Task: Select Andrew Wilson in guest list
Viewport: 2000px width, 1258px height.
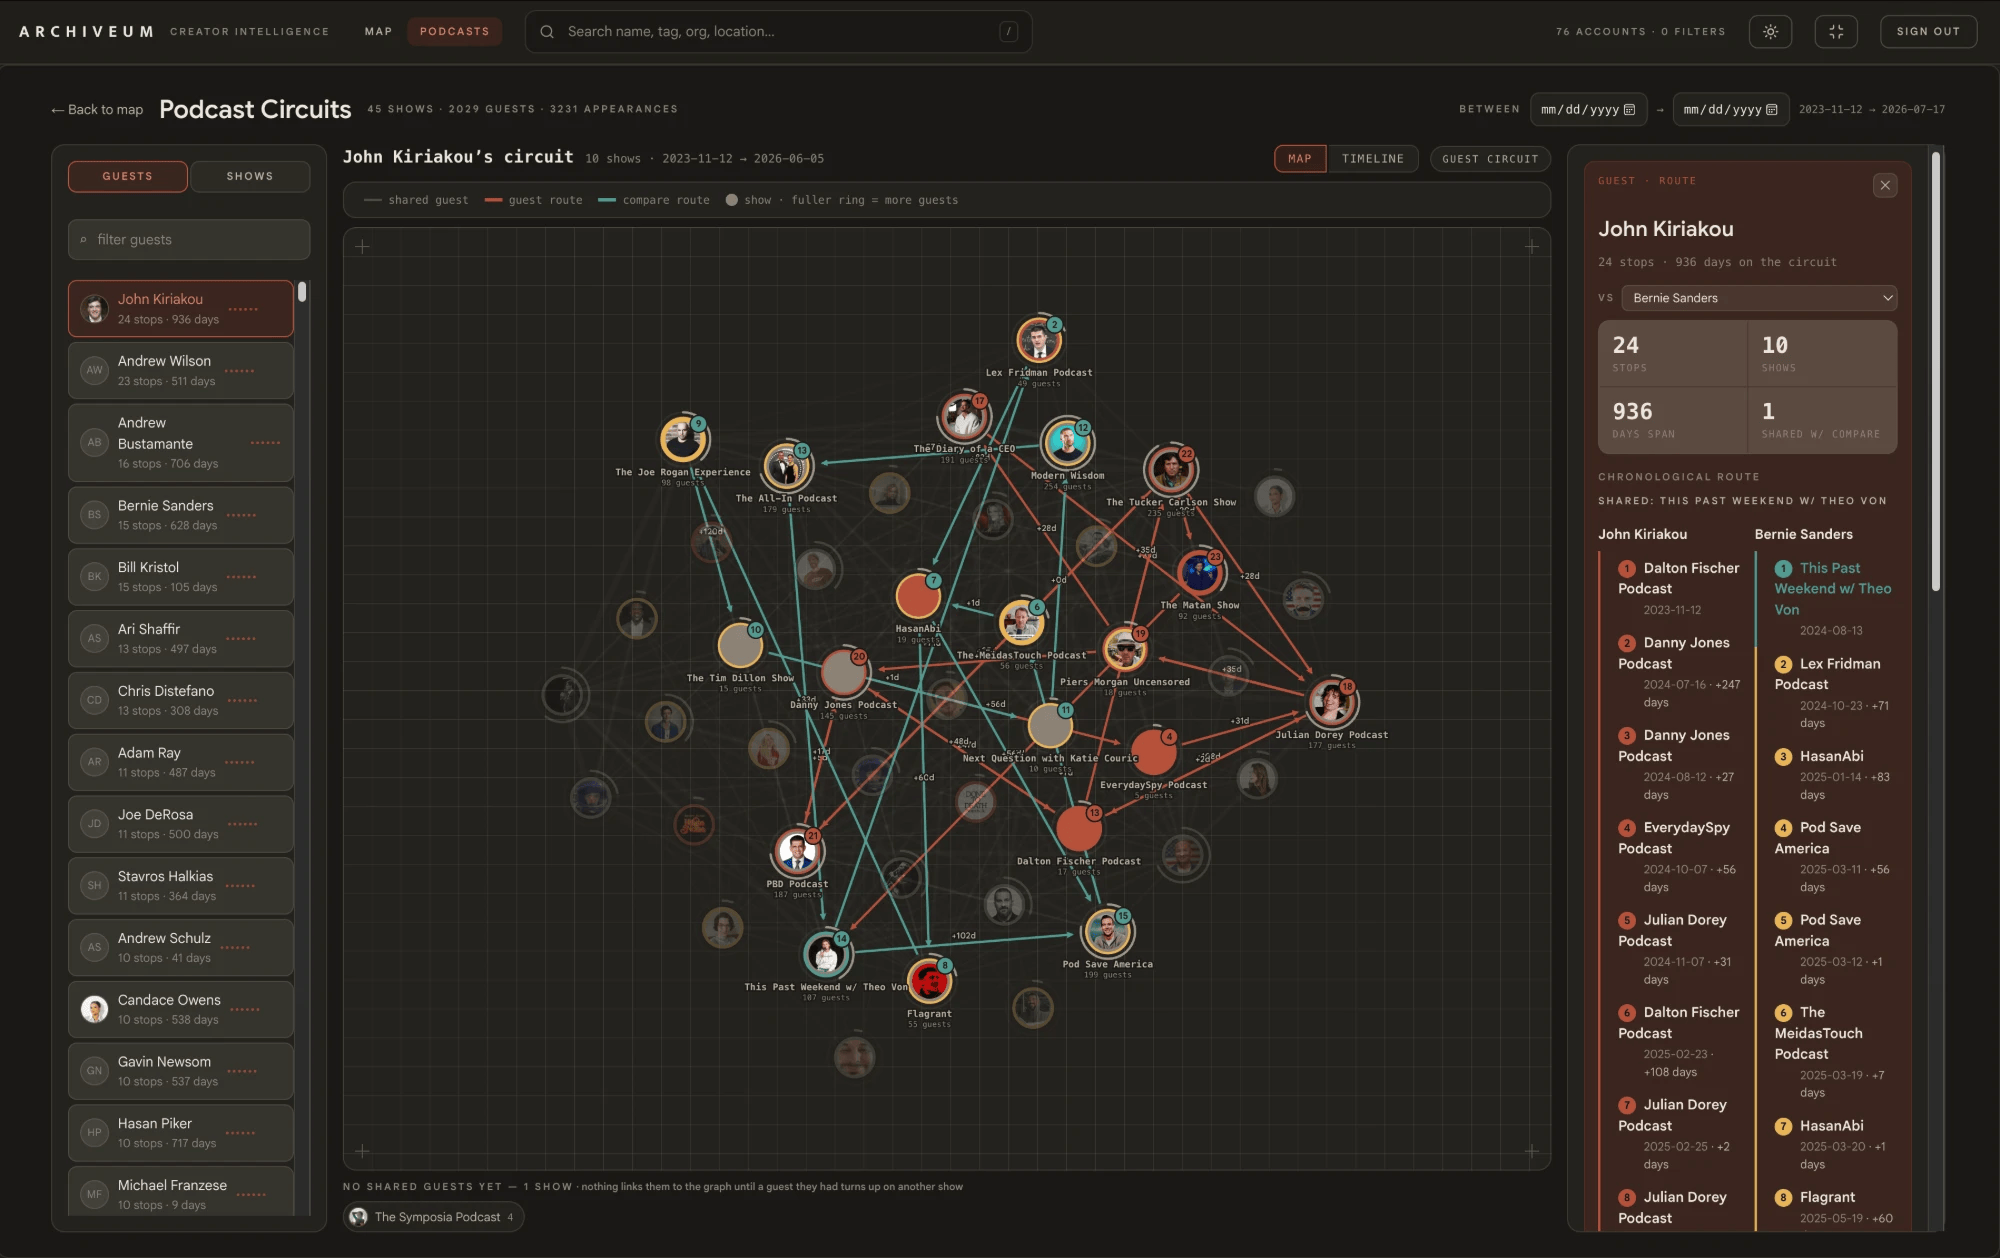Action: tap(181, 371)
